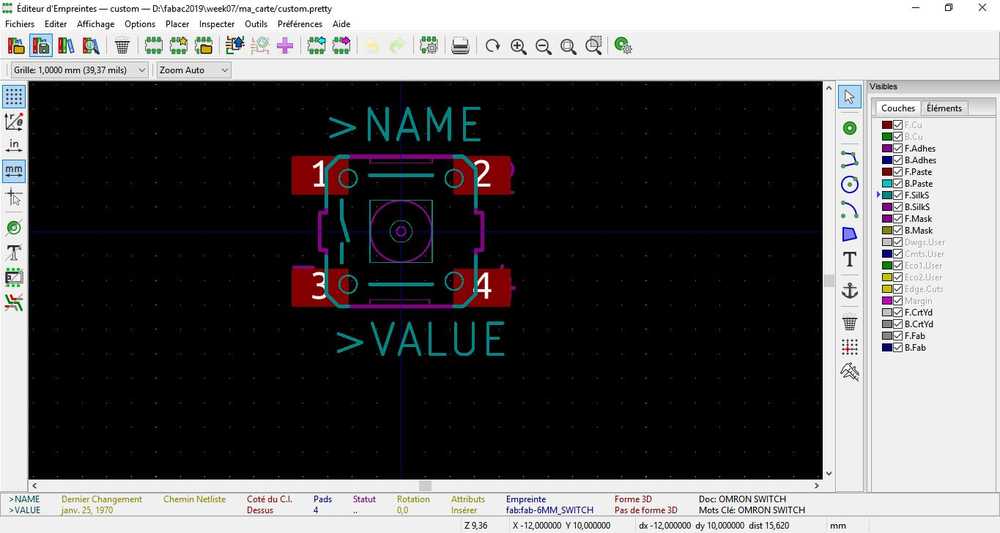
Task: Switch units to millimeters
Action: (14, 171)
